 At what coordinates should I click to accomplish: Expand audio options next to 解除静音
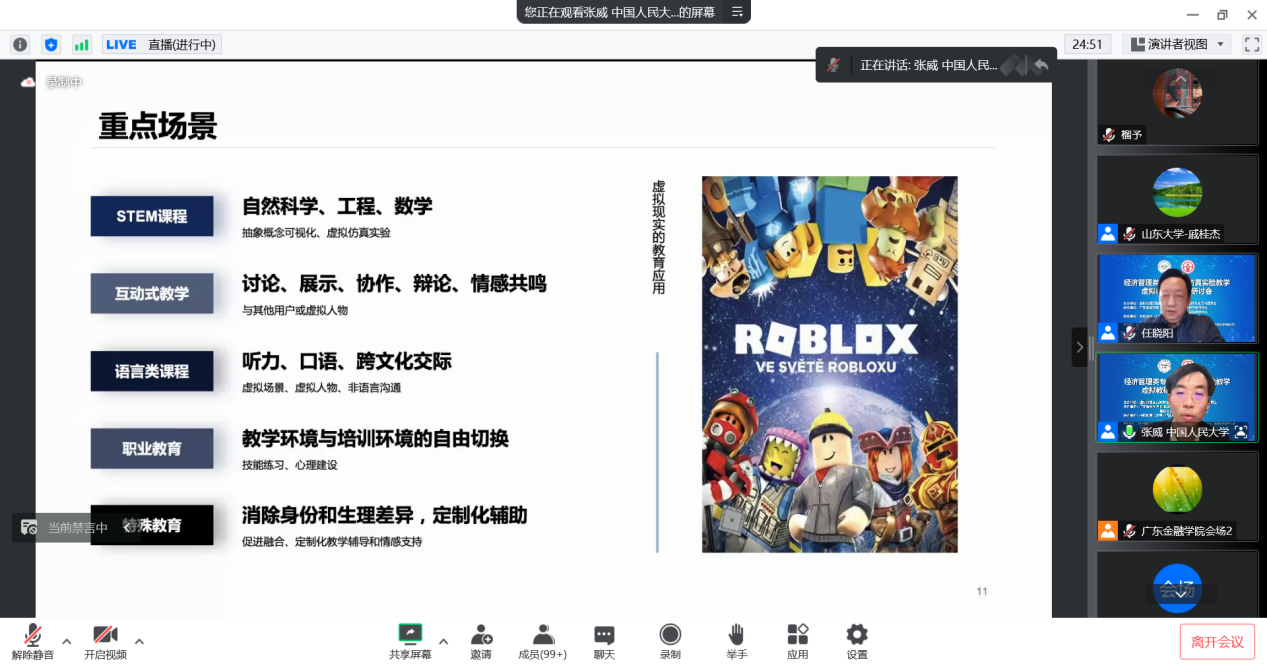click(67, 641)
